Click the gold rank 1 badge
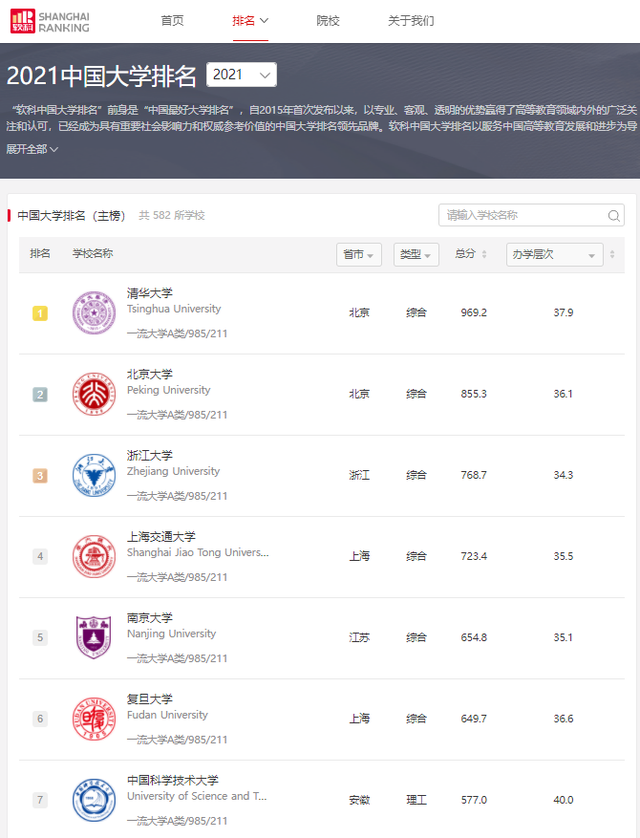The image size is (640, 838). click(x=40, y=313)
